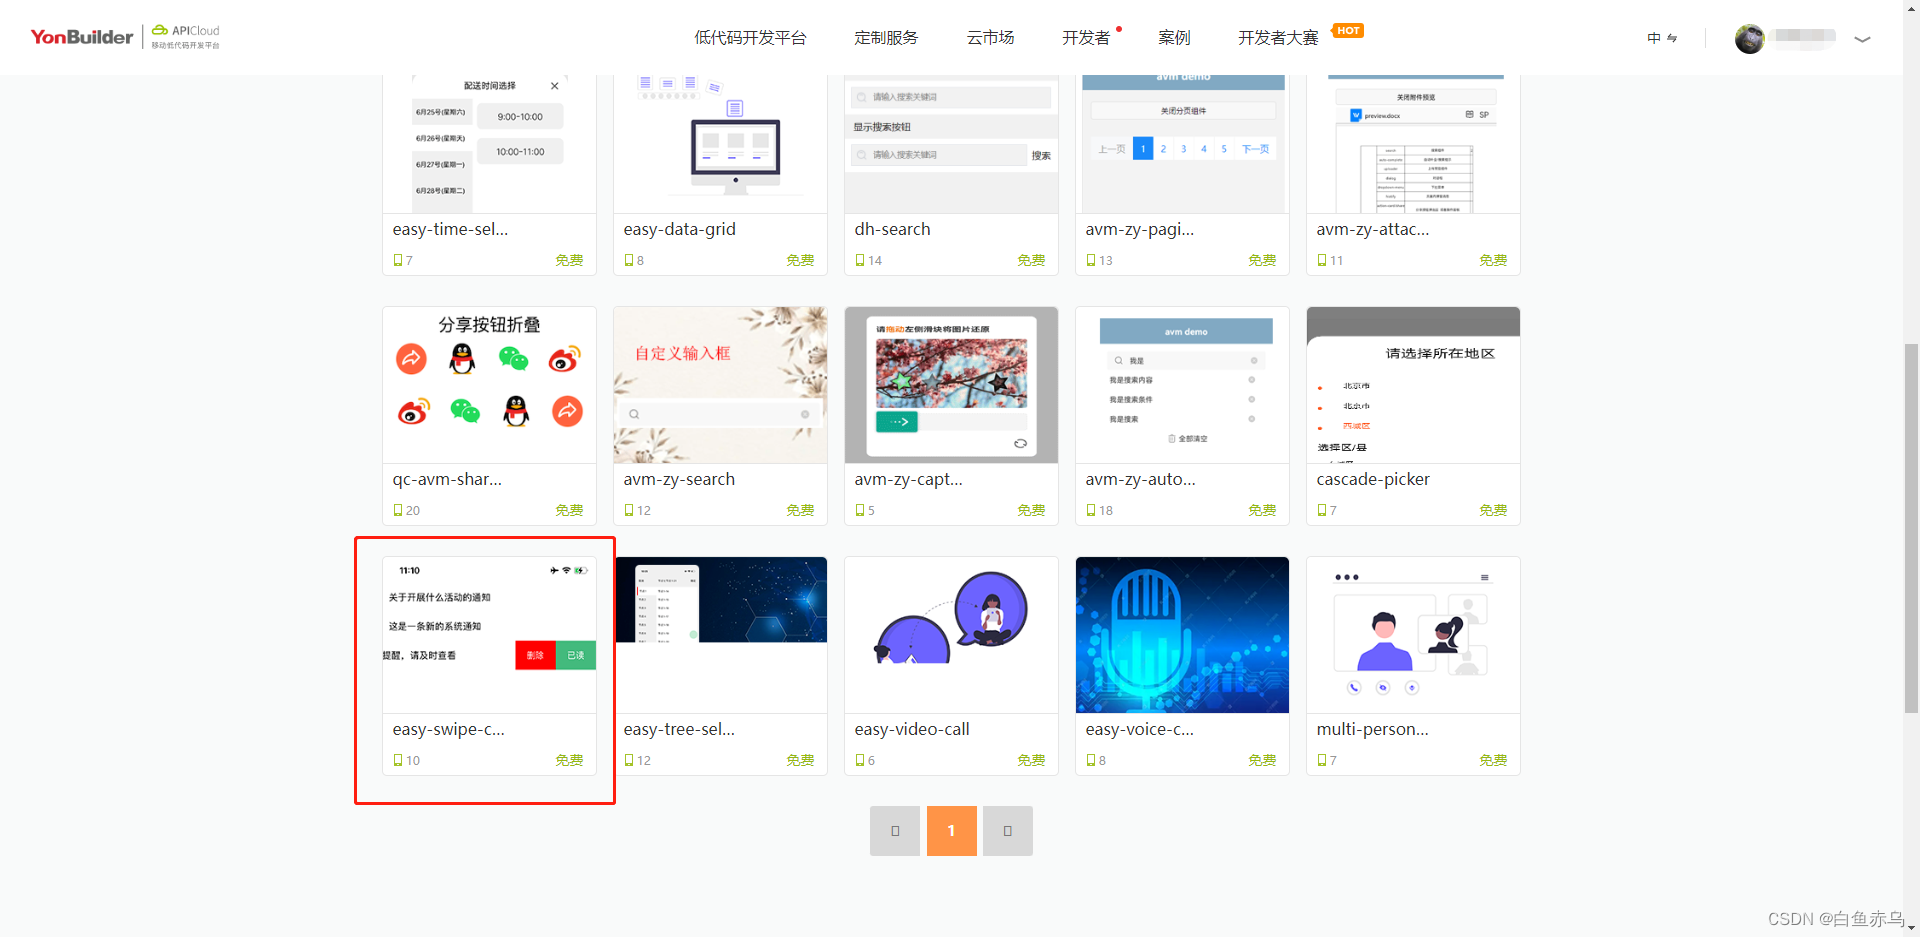Open 案例 menu
1920x937 pixels.
pyautogui.click(x=1174, y=38)
